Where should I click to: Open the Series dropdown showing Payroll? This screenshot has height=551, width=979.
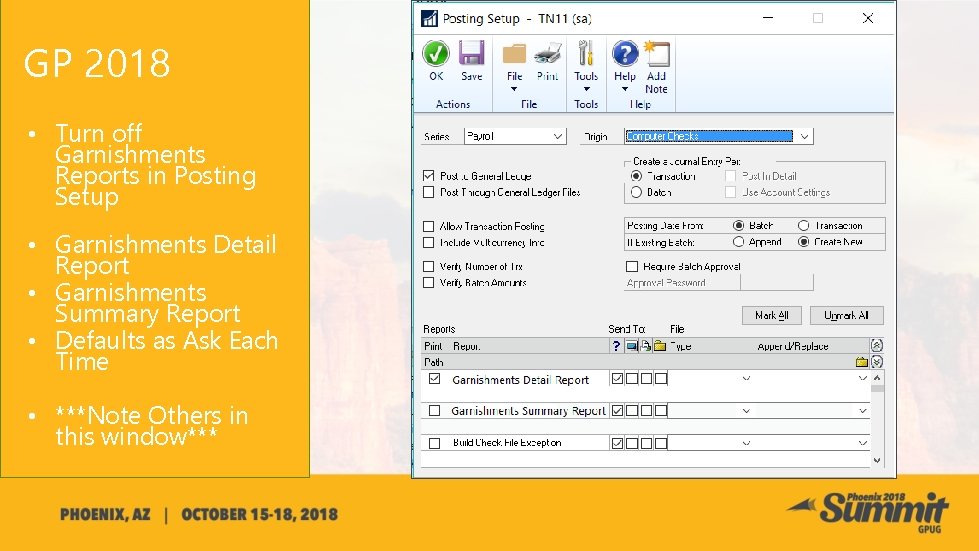tap(558, 136)
